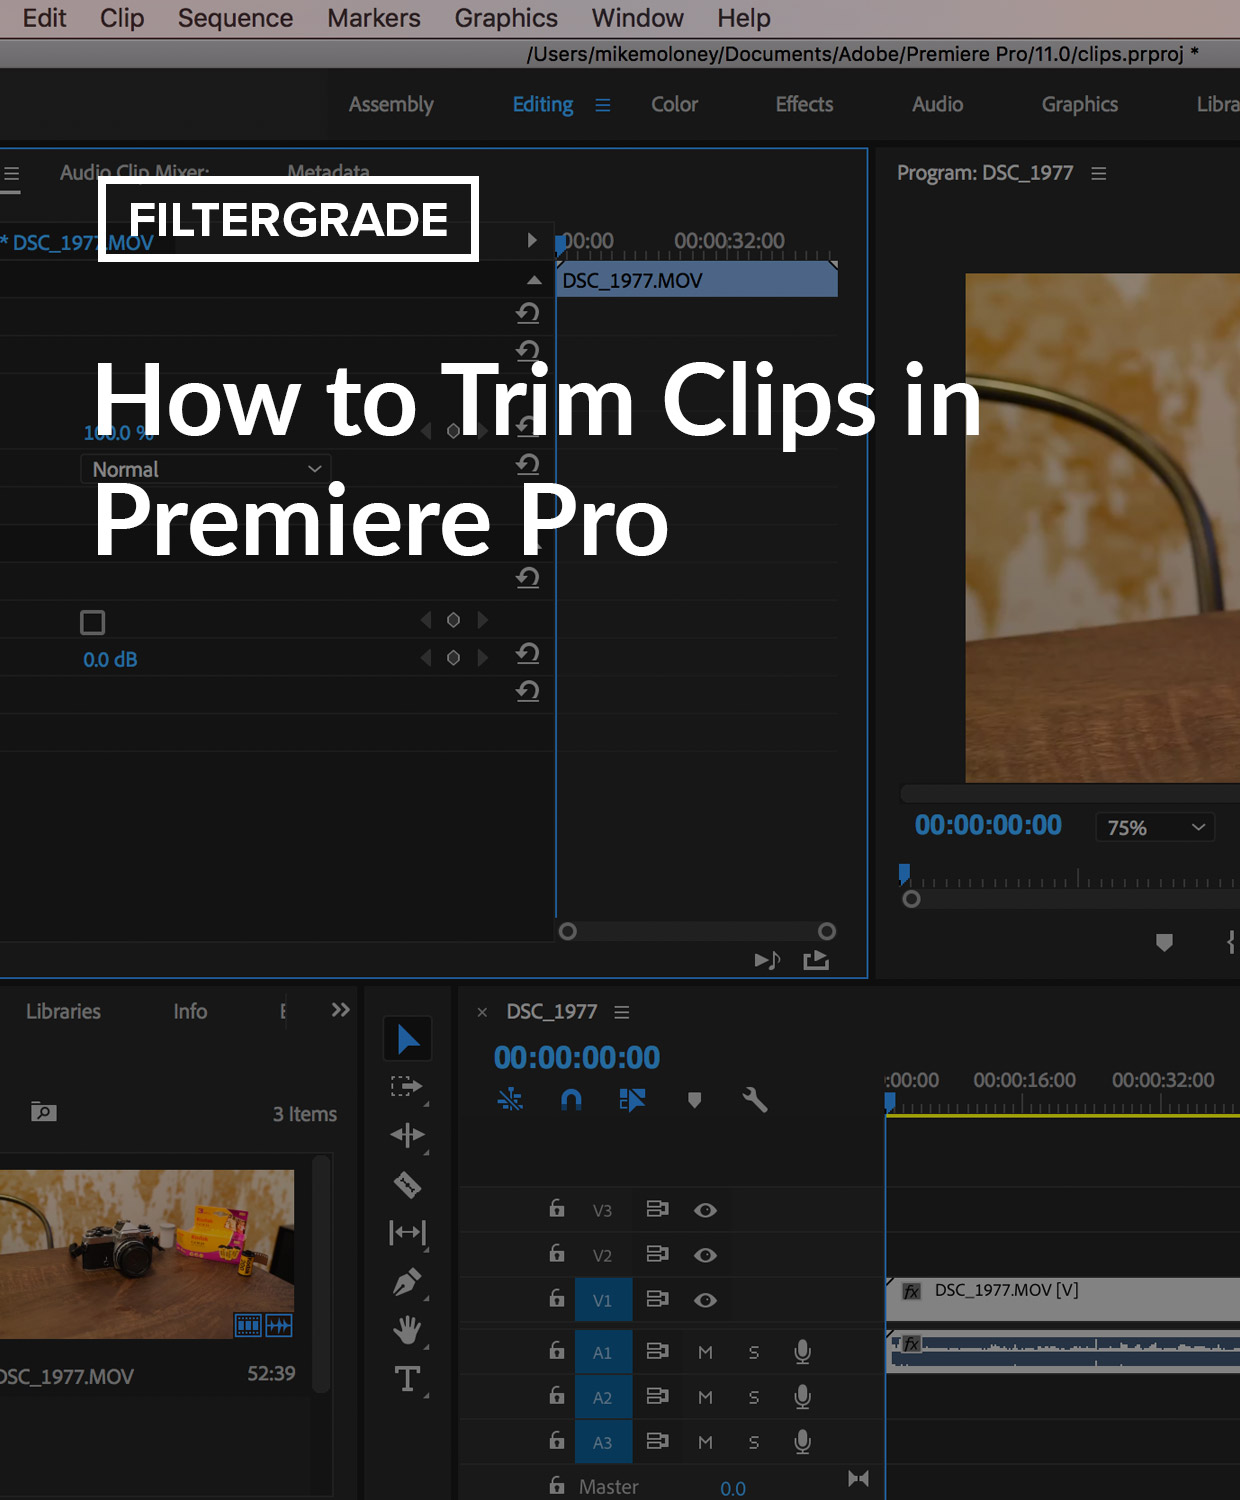Toggle Snap magnet in timeline
Screen dimensions: 1240x1500
(571, 1100)
